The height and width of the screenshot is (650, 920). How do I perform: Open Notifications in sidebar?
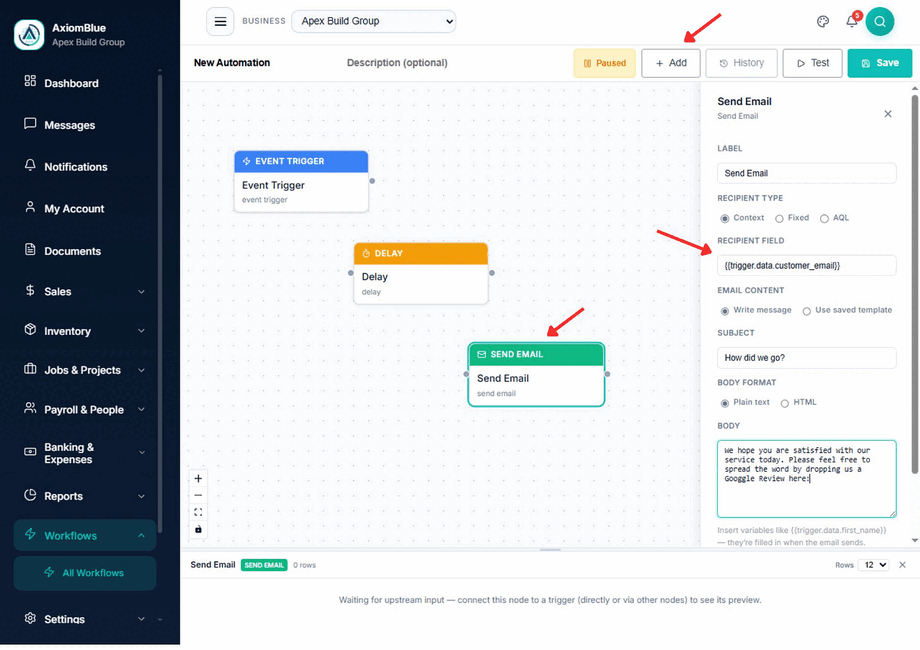(x=76, y=167)
